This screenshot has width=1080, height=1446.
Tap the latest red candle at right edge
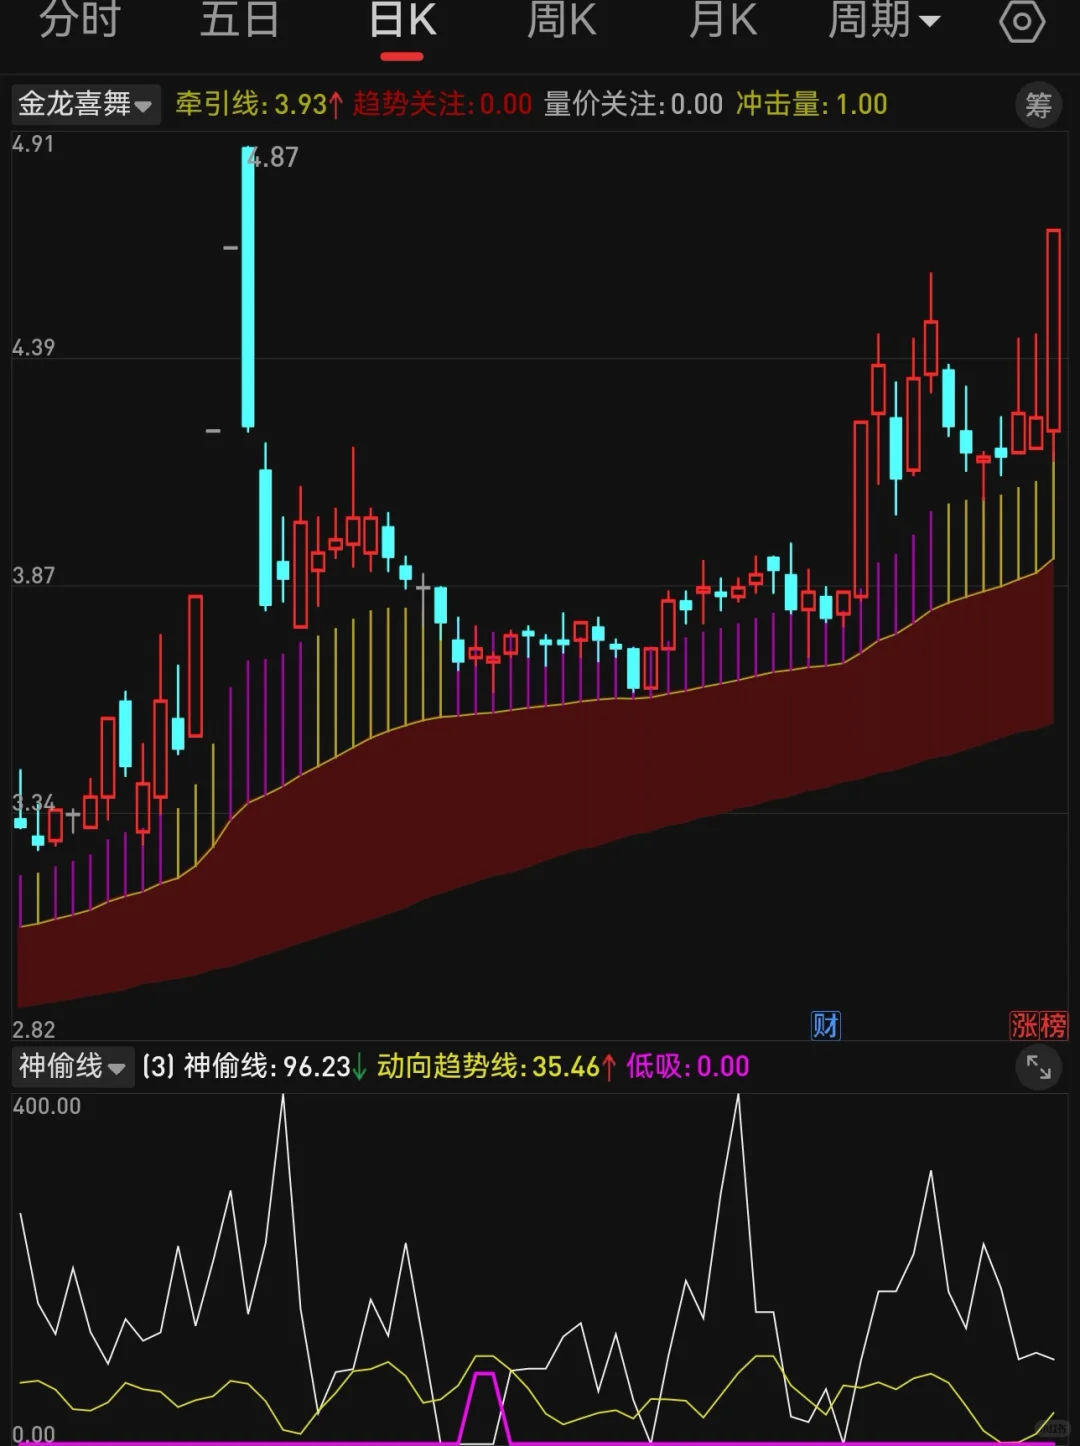[1053, 330]
